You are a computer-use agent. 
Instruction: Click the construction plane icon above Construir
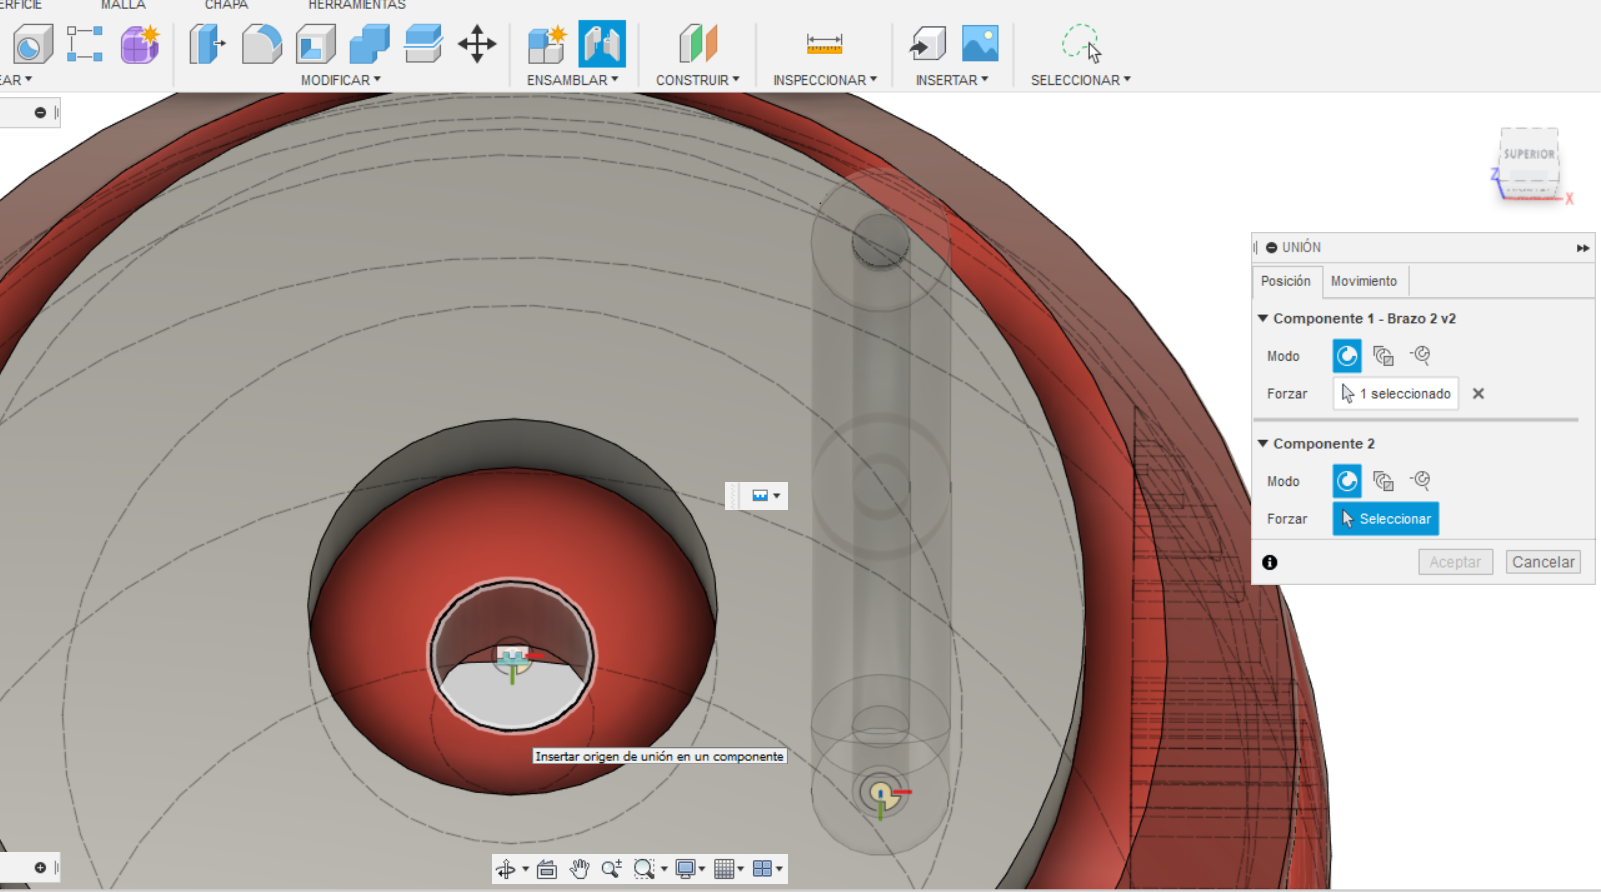698,44
